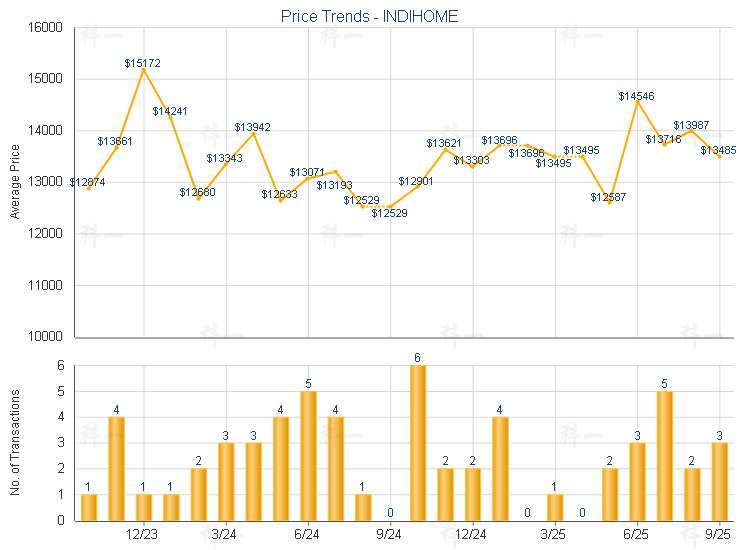The image size is (740, 550).
Task: Click the 9/24 x-axis date label
Action: 389,534
